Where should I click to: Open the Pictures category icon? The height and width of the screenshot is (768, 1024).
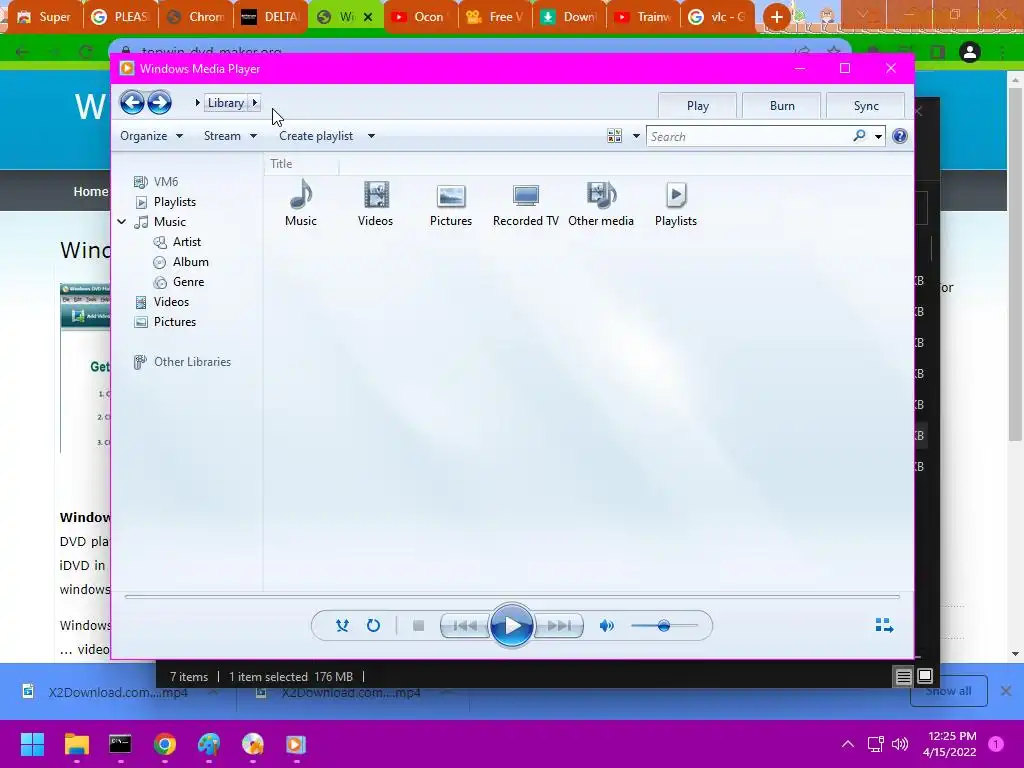(451, 204)
